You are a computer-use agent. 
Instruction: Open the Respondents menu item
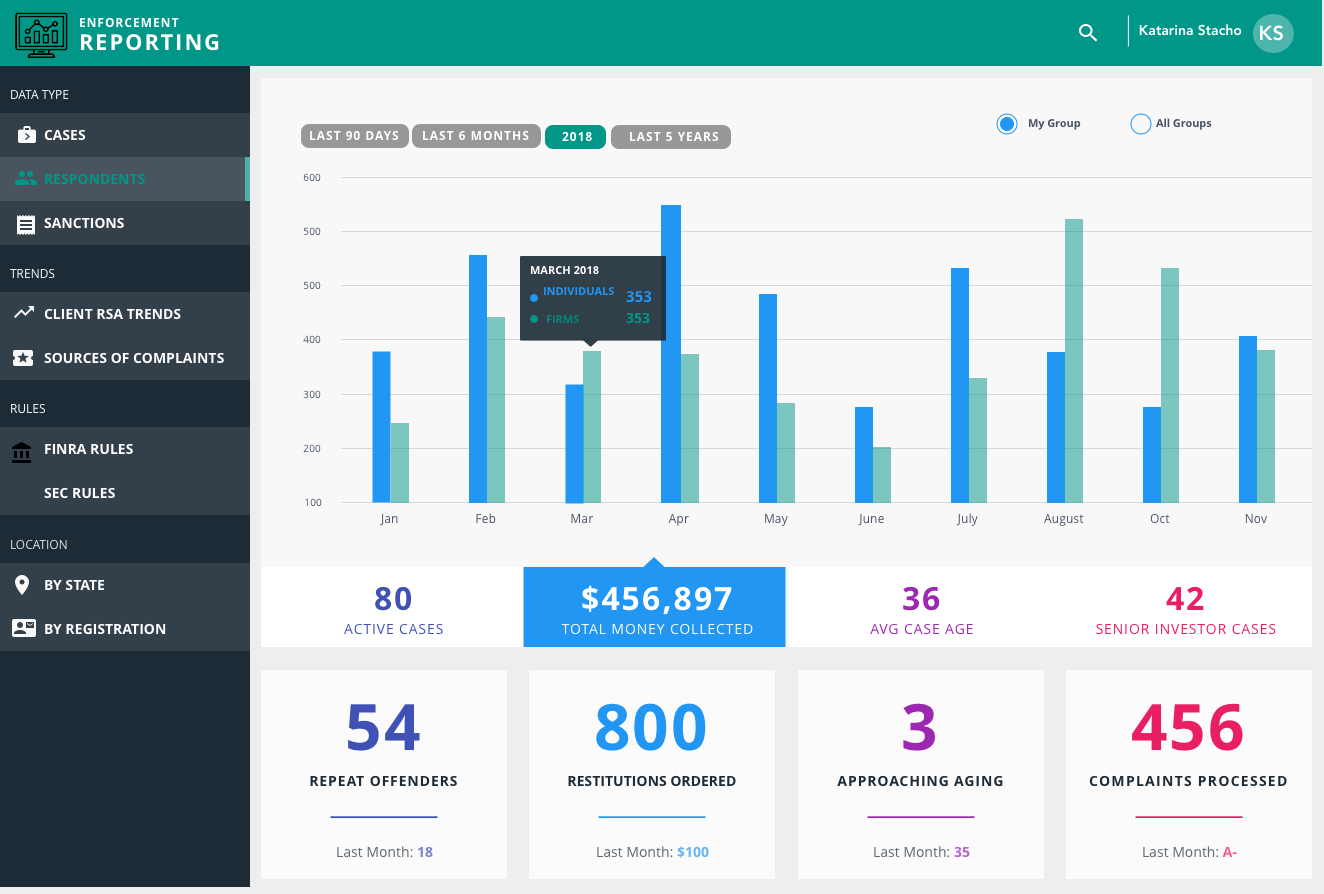click(95, 179)
